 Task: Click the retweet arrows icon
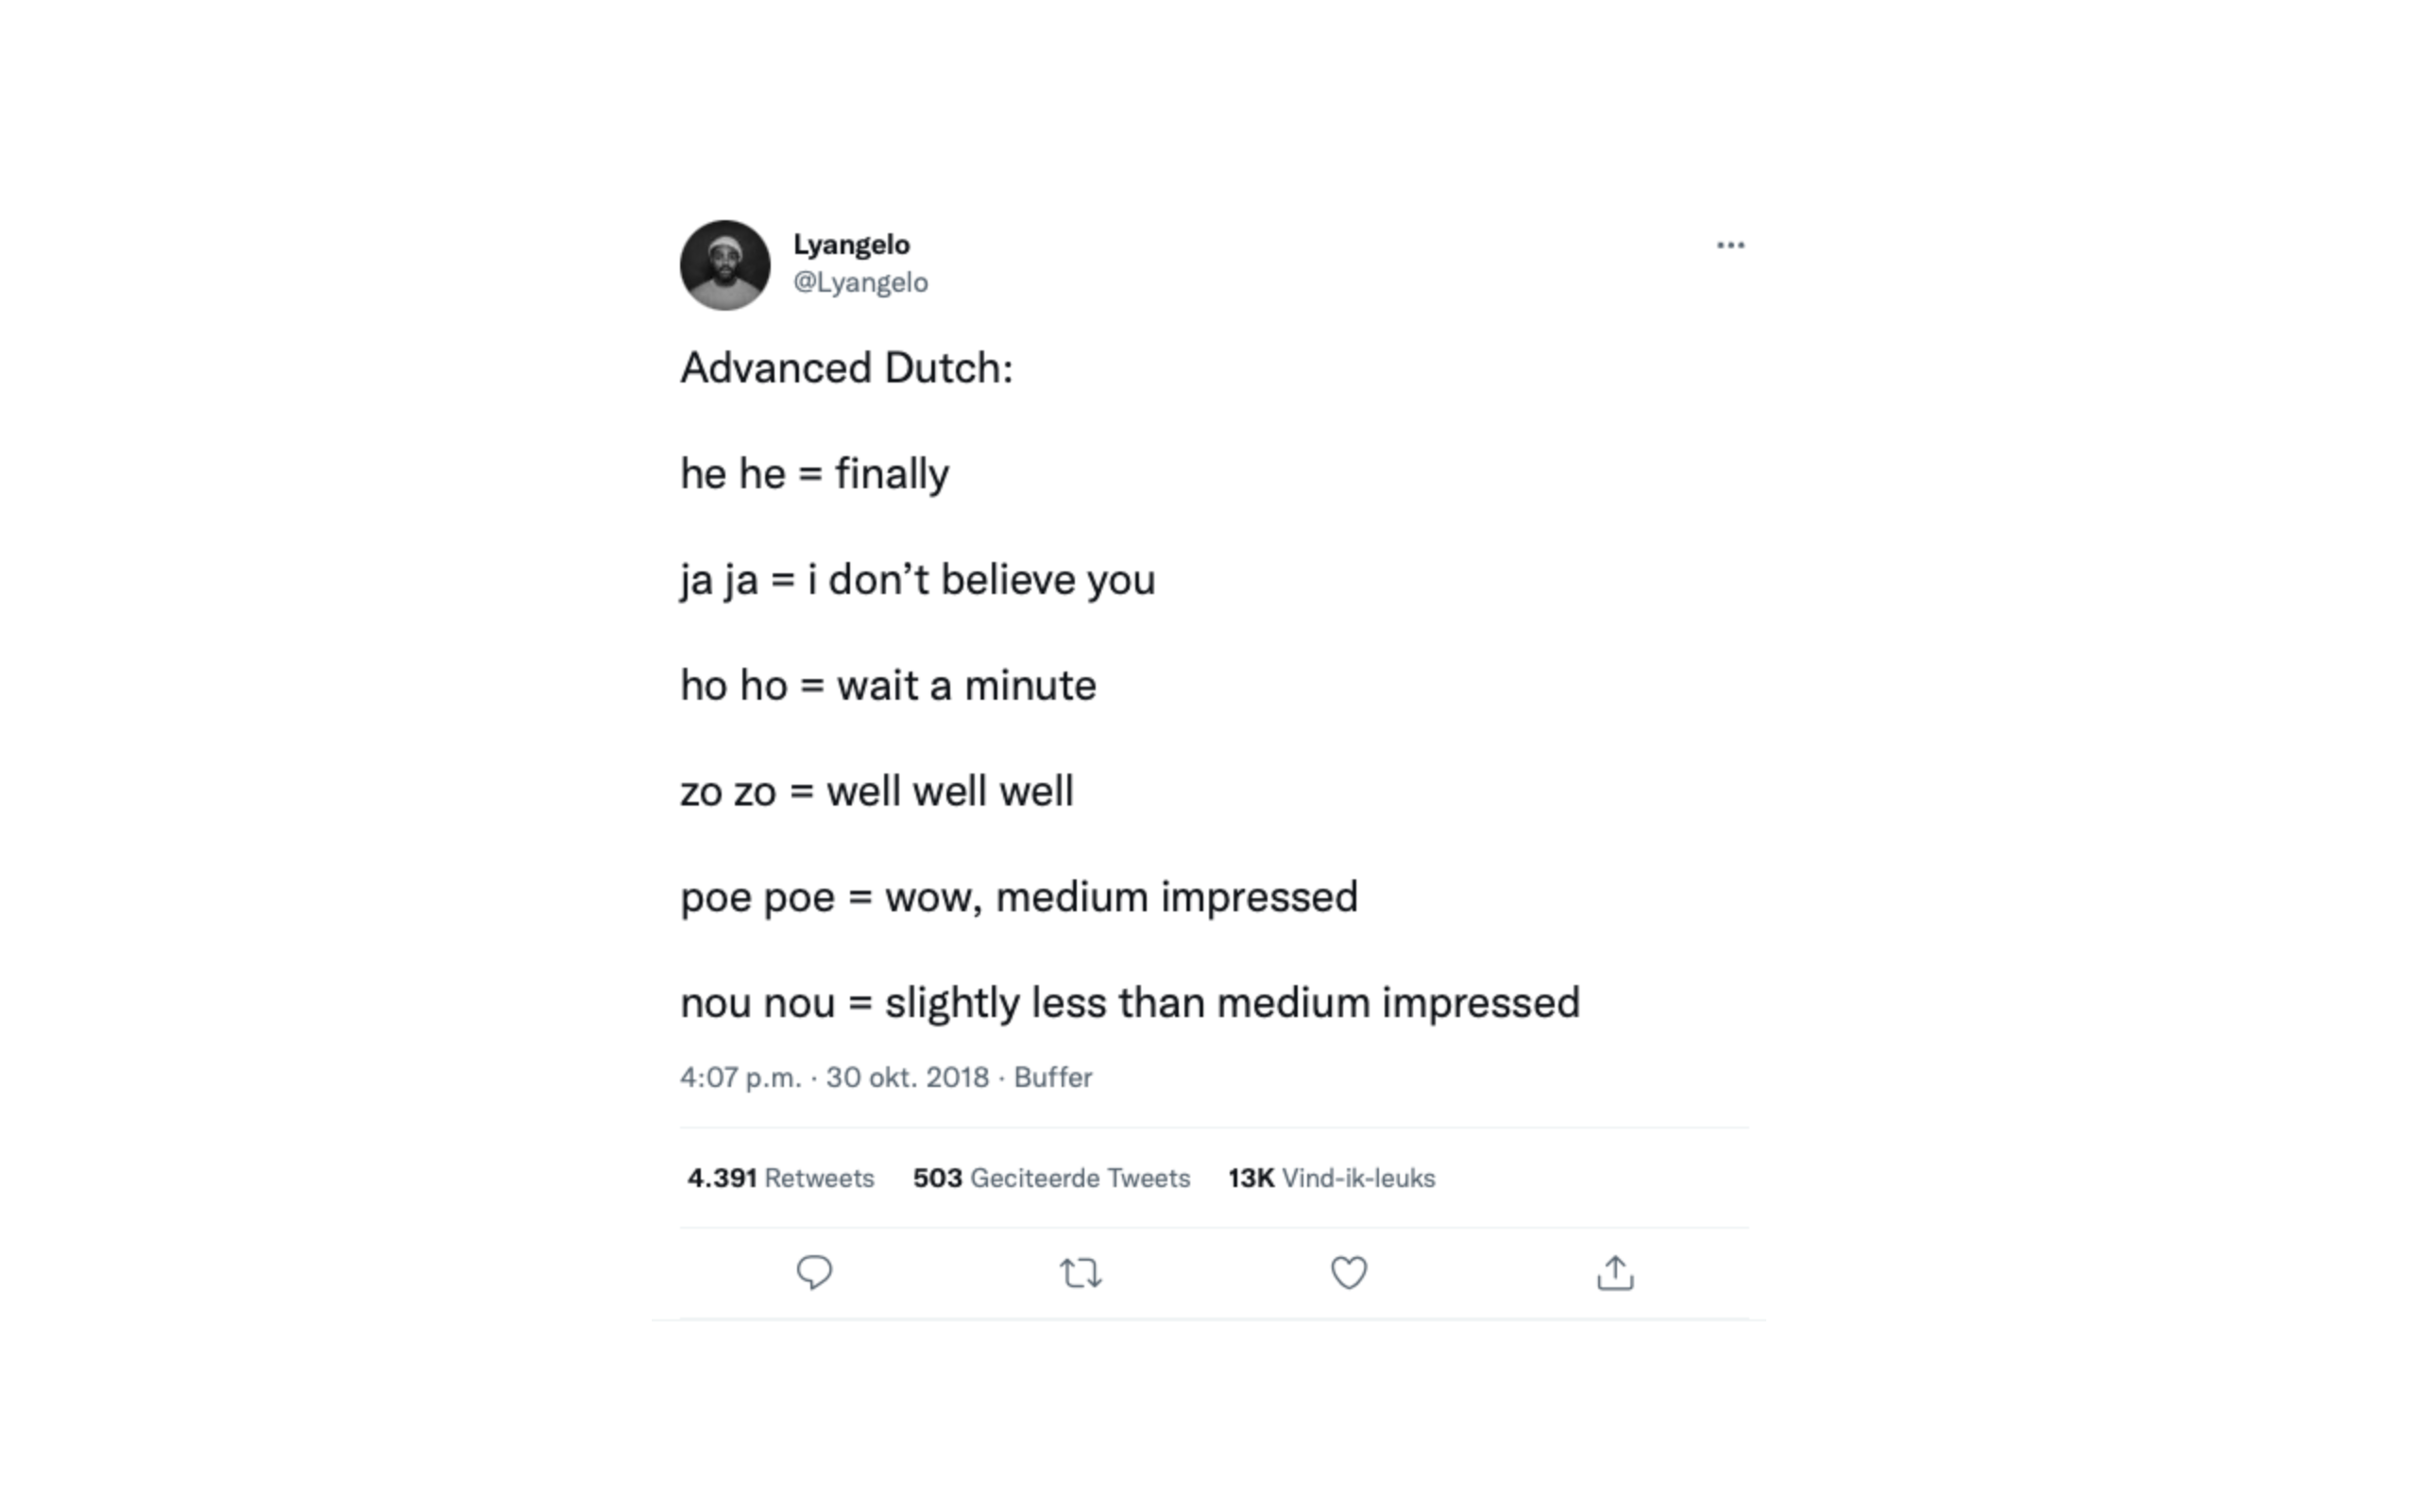[1081, 1273]
